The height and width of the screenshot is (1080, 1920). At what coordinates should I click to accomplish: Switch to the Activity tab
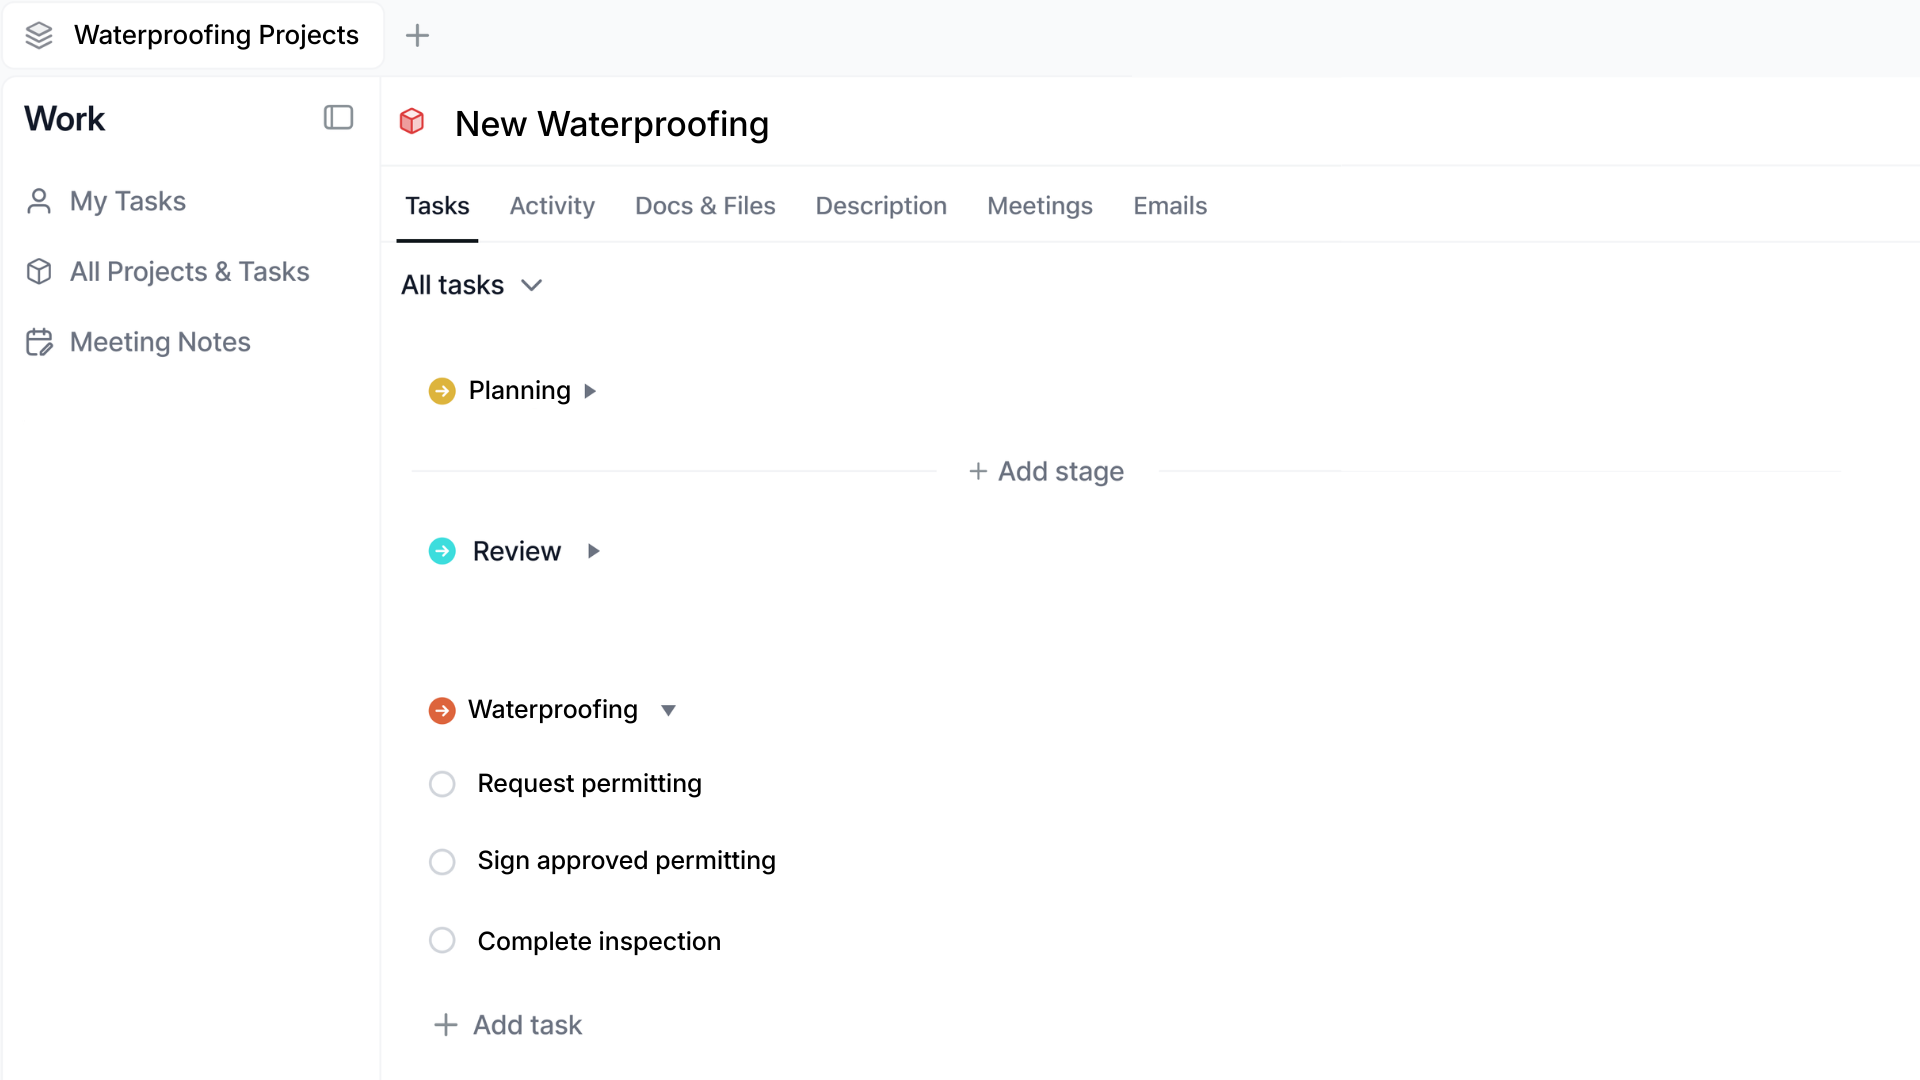552,205
